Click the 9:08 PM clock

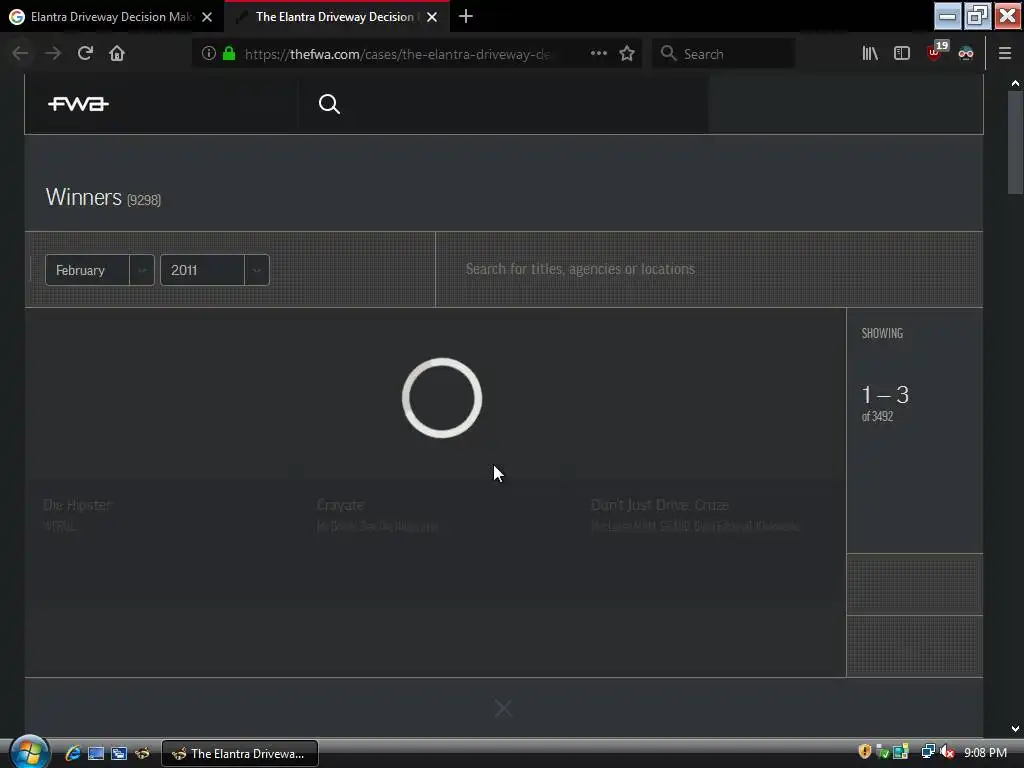pos(985,752)
